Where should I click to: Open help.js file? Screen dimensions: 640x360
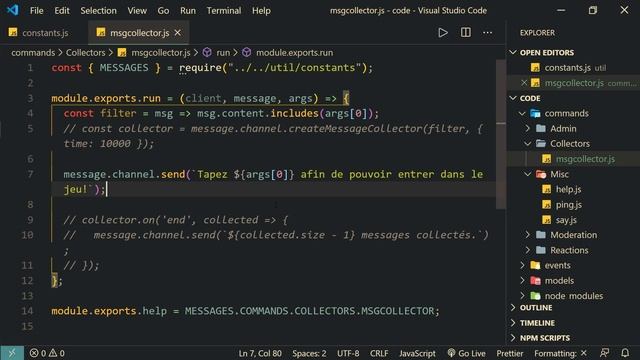(x=573, y=189)
